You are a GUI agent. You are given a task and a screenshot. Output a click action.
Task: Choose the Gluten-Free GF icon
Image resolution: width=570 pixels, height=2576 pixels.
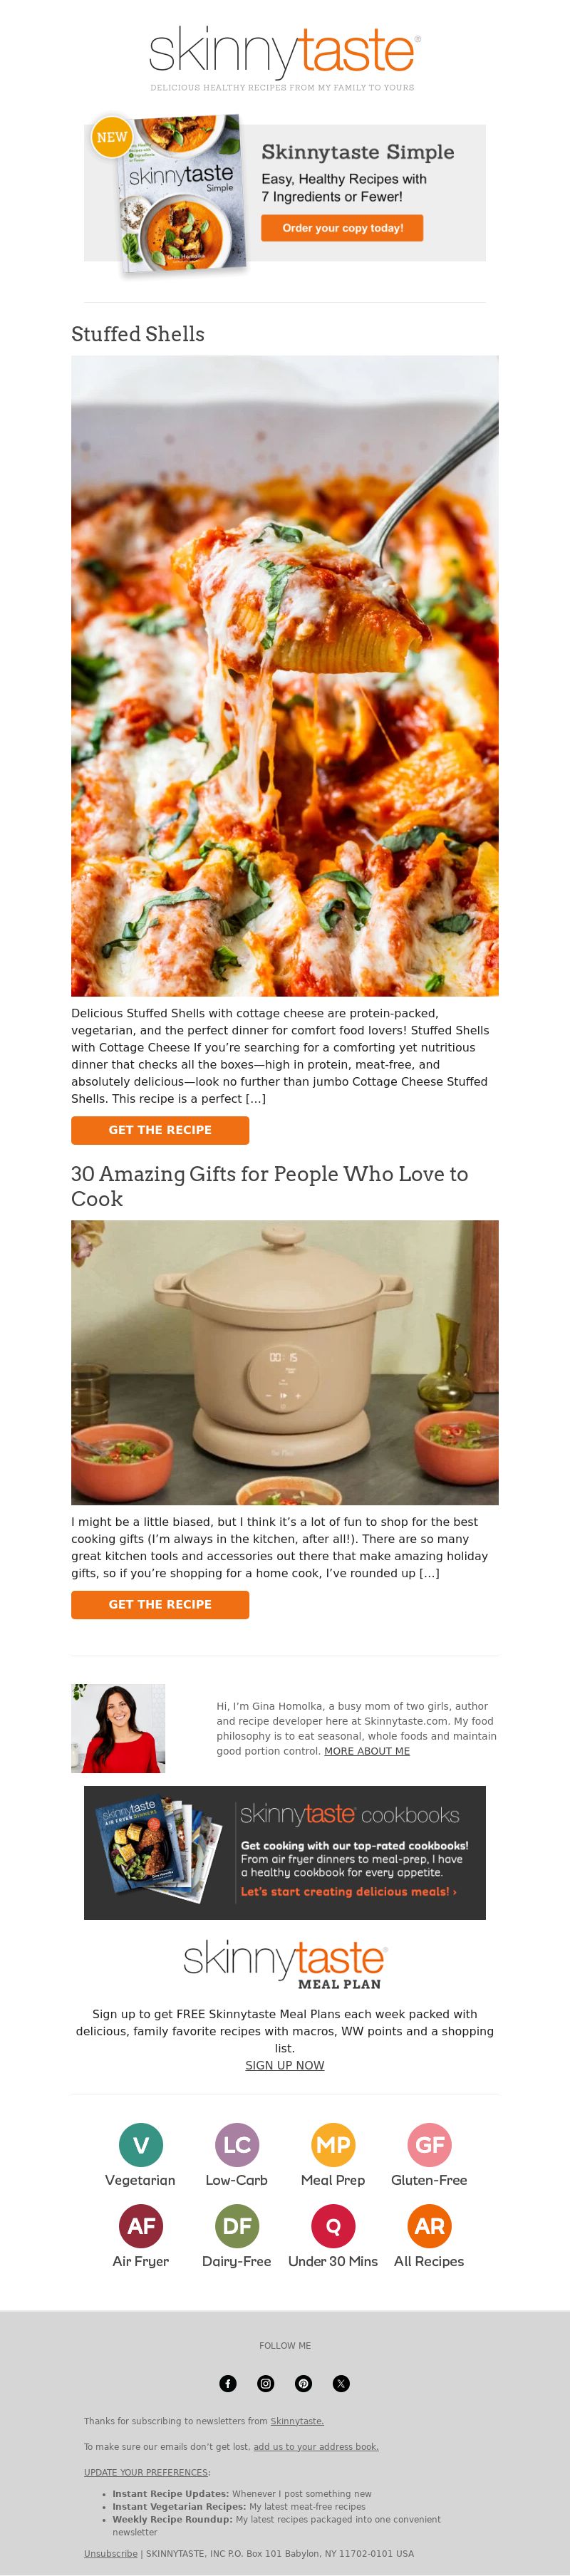point(429,2144)
